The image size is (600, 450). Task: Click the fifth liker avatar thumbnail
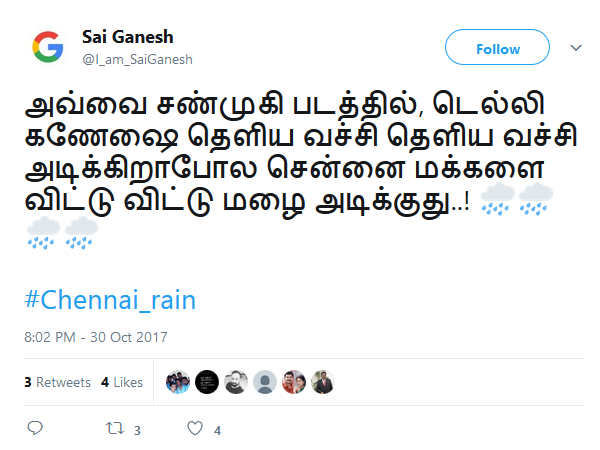[x=294, y=382]
